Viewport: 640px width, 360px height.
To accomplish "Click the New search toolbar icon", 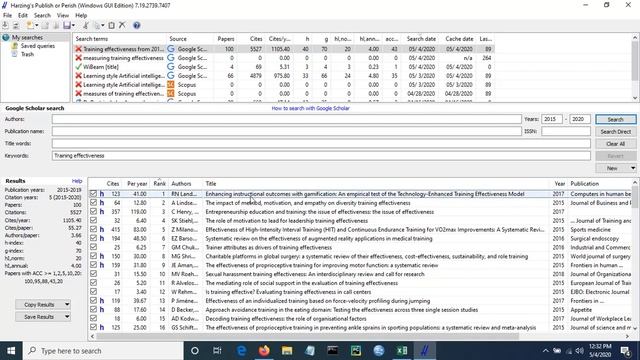I will [30, 25].
